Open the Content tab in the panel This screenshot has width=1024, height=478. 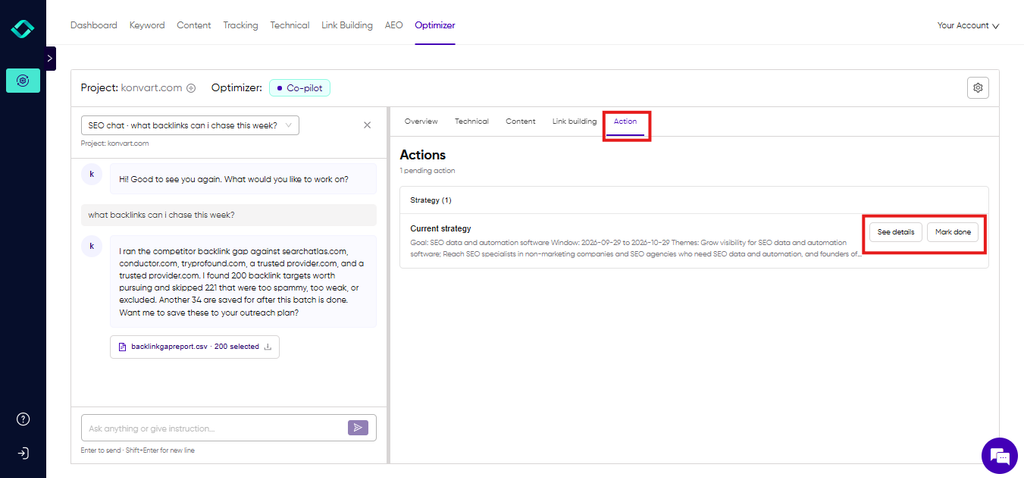(520, 121)
